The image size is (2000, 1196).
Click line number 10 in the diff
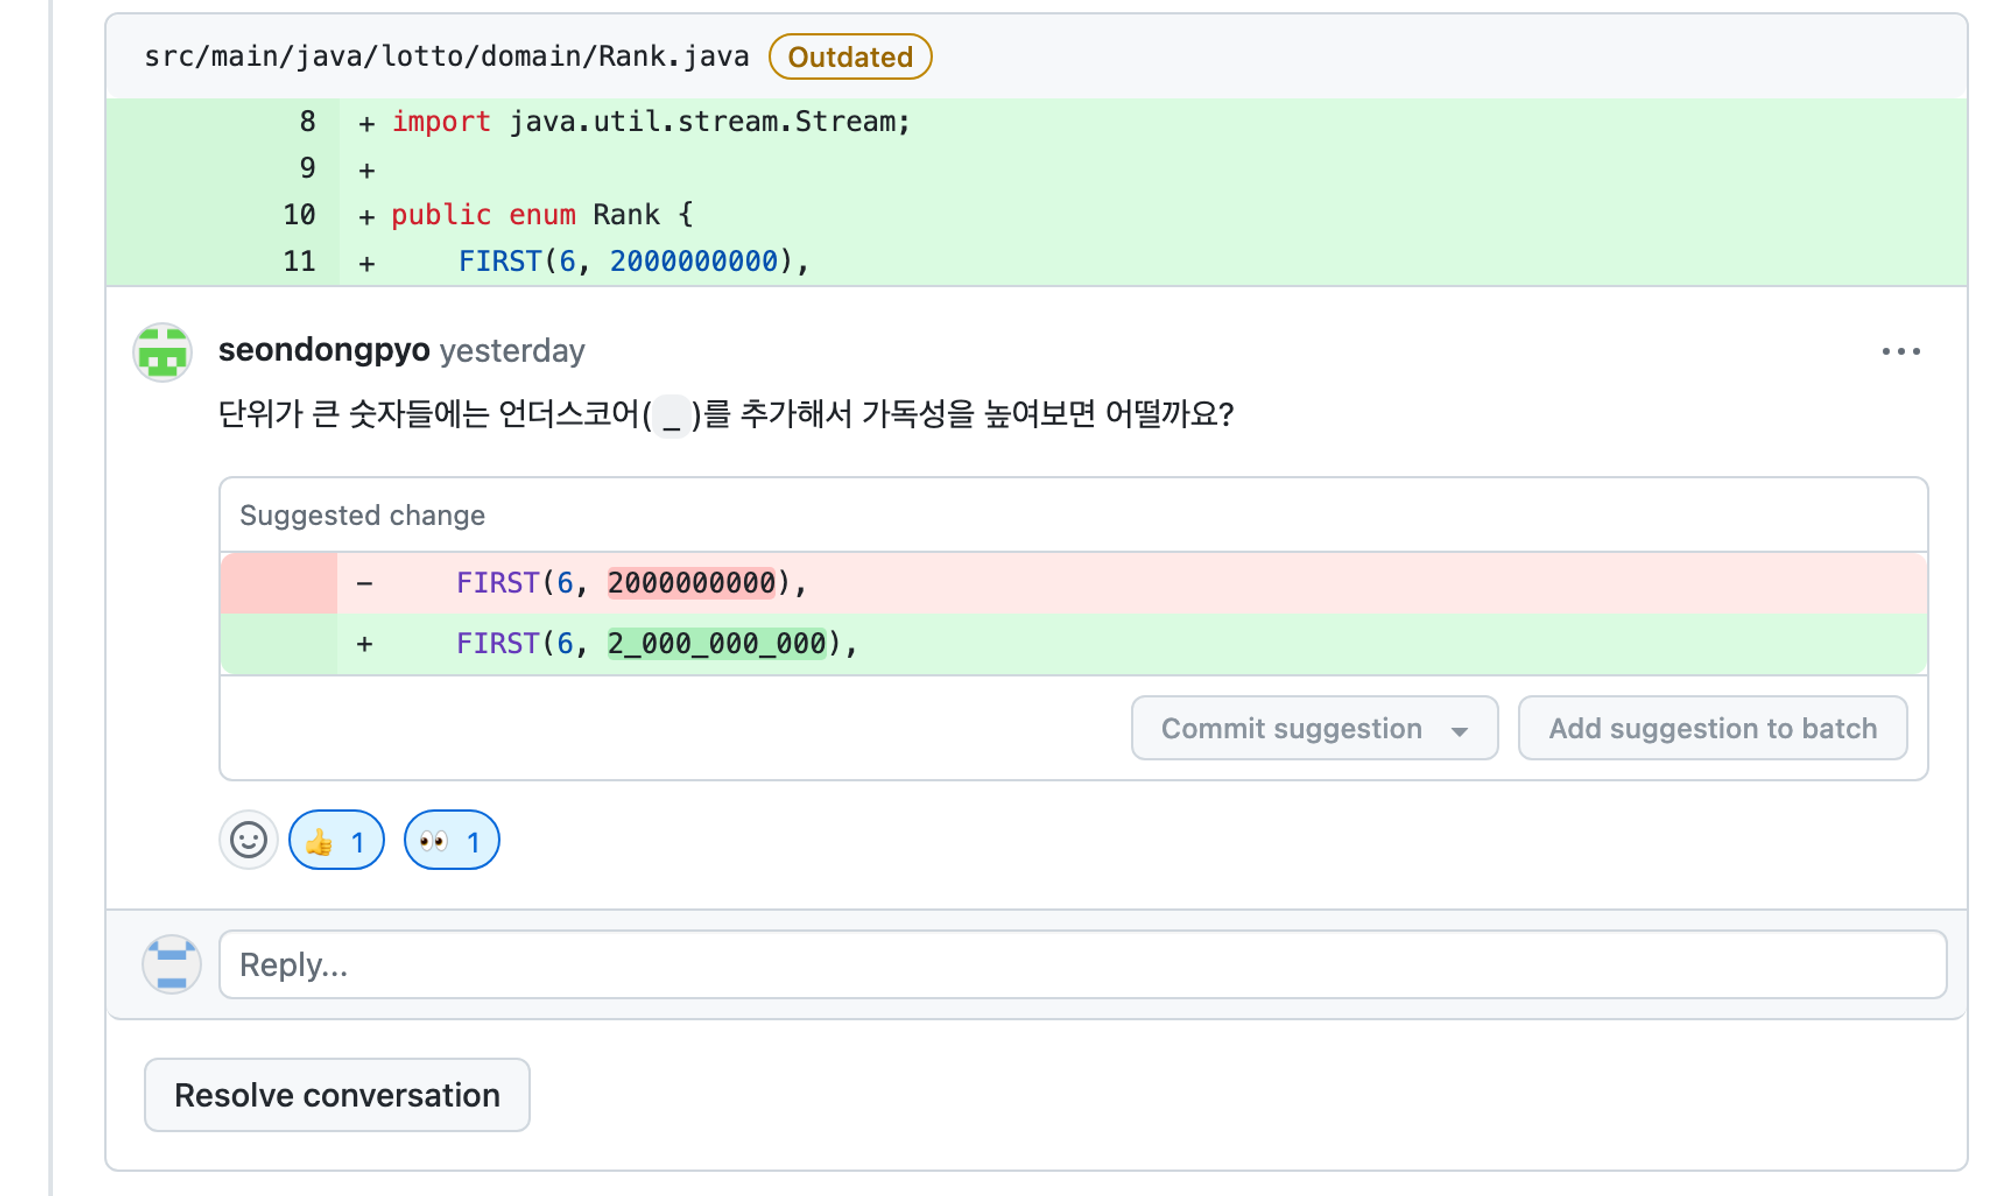click(299, 214)
